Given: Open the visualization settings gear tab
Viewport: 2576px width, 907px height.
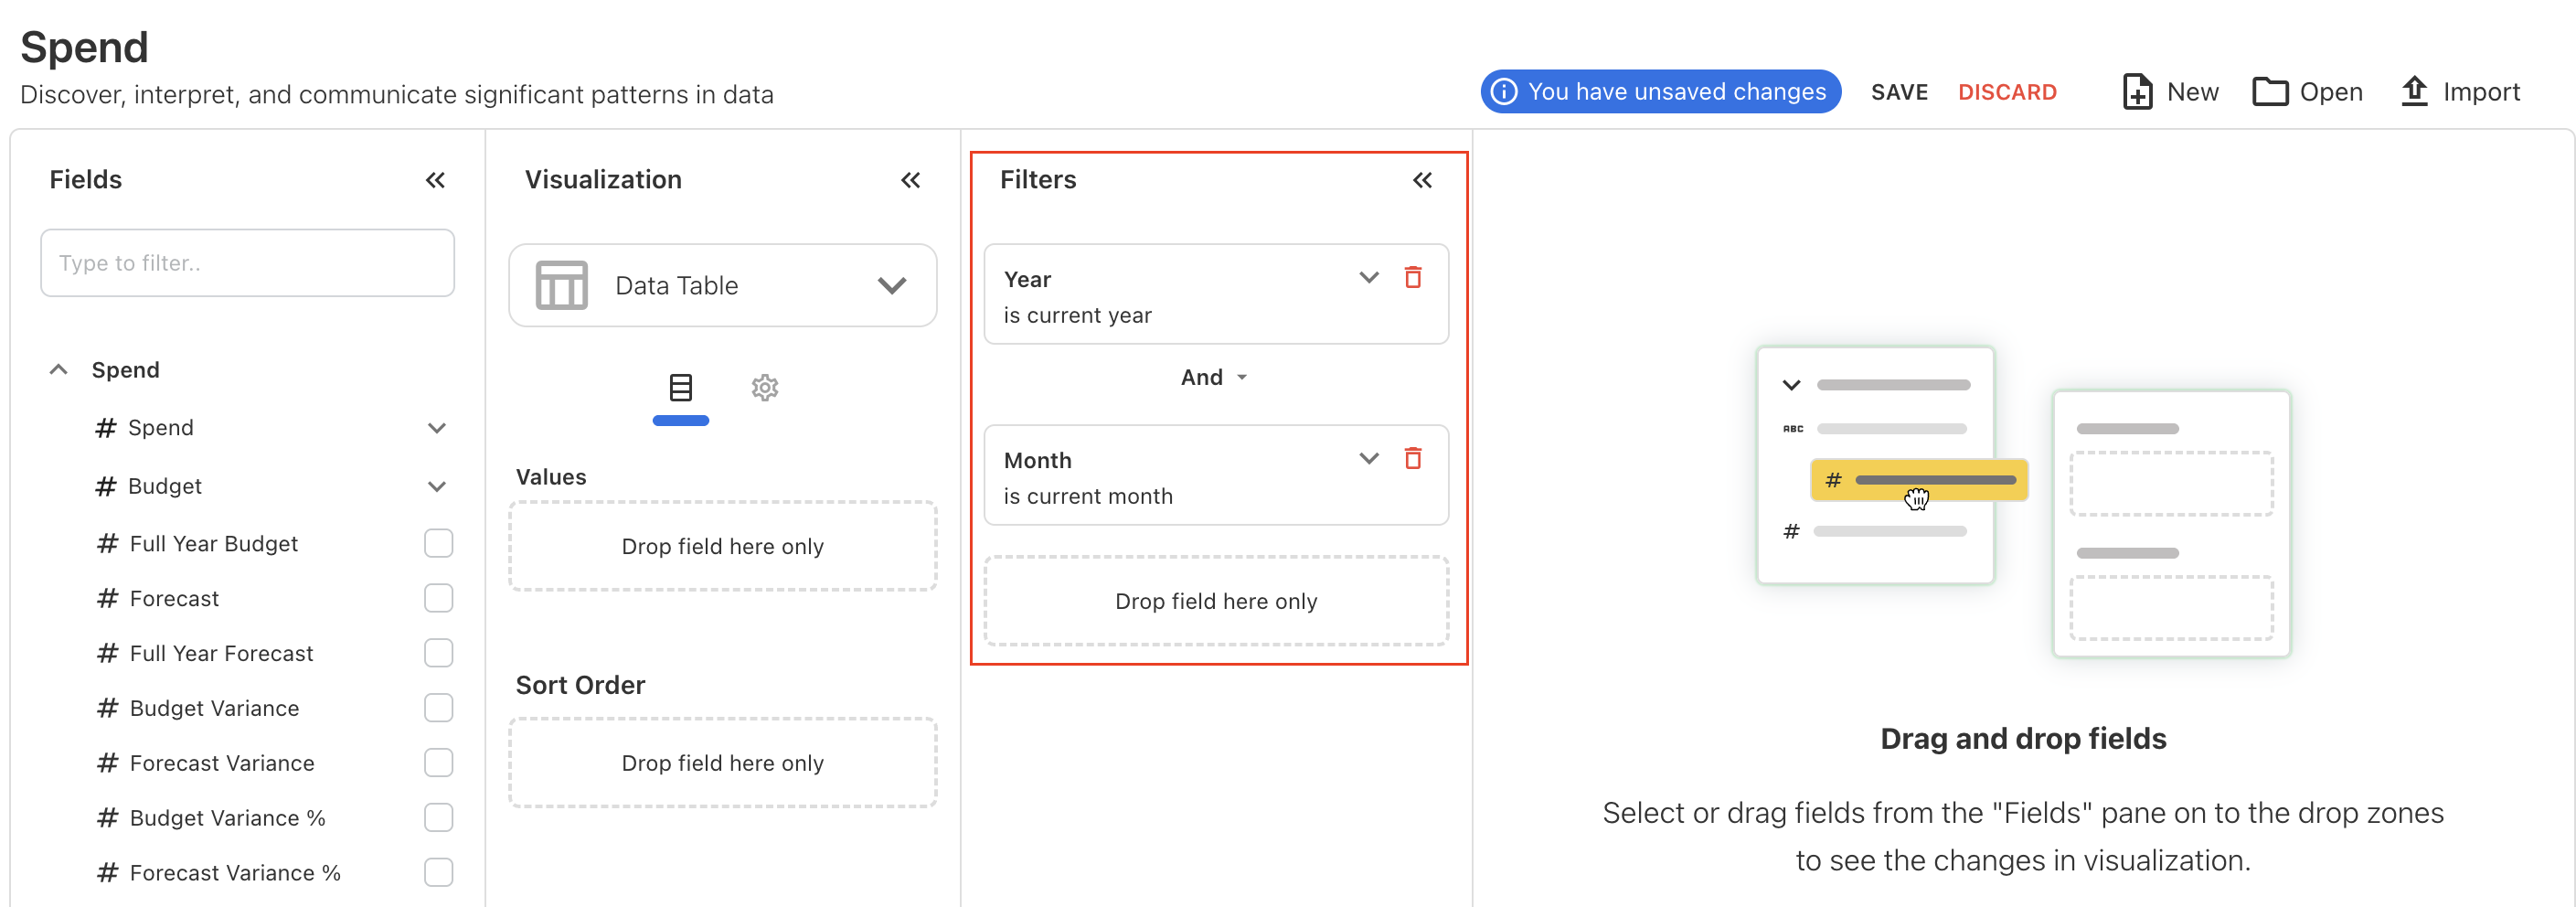Looking at the screenshot, I should [x=764, y=388].
